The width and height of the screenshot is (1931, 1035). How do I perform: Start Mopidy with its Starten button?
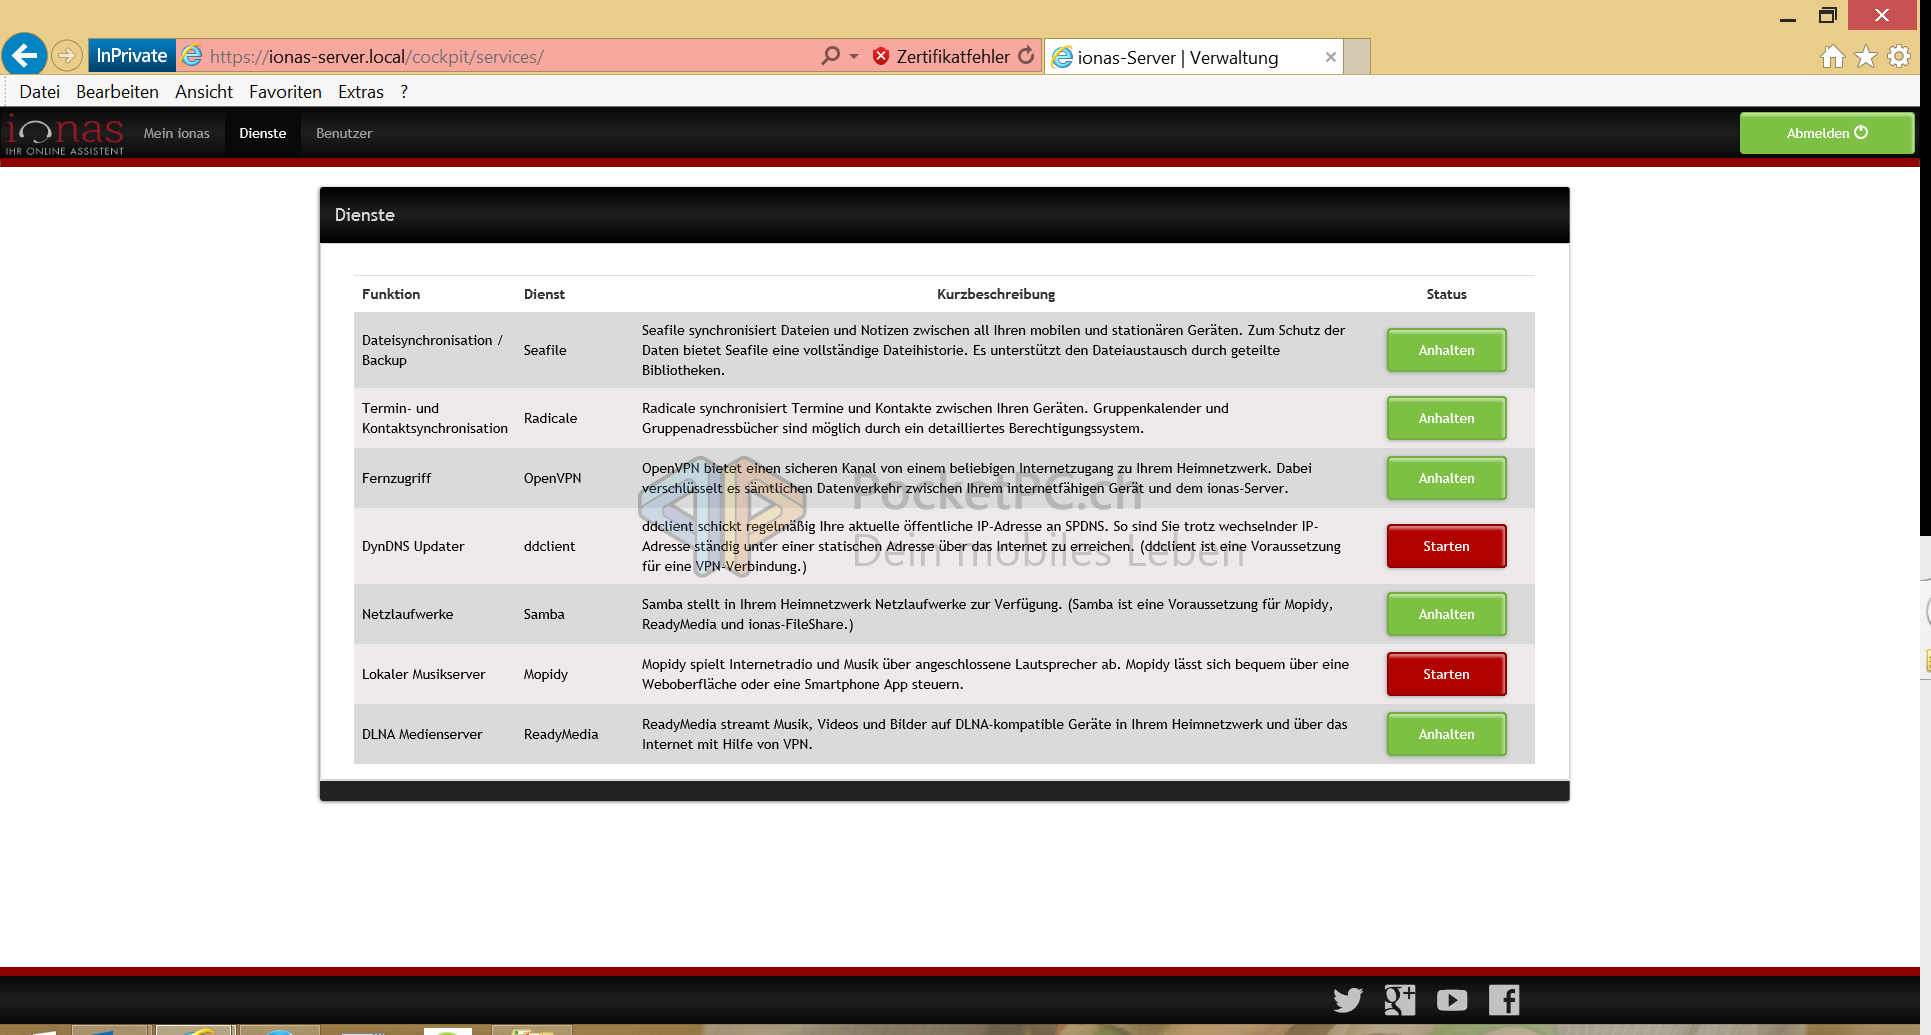click(x=1446, y=674)
